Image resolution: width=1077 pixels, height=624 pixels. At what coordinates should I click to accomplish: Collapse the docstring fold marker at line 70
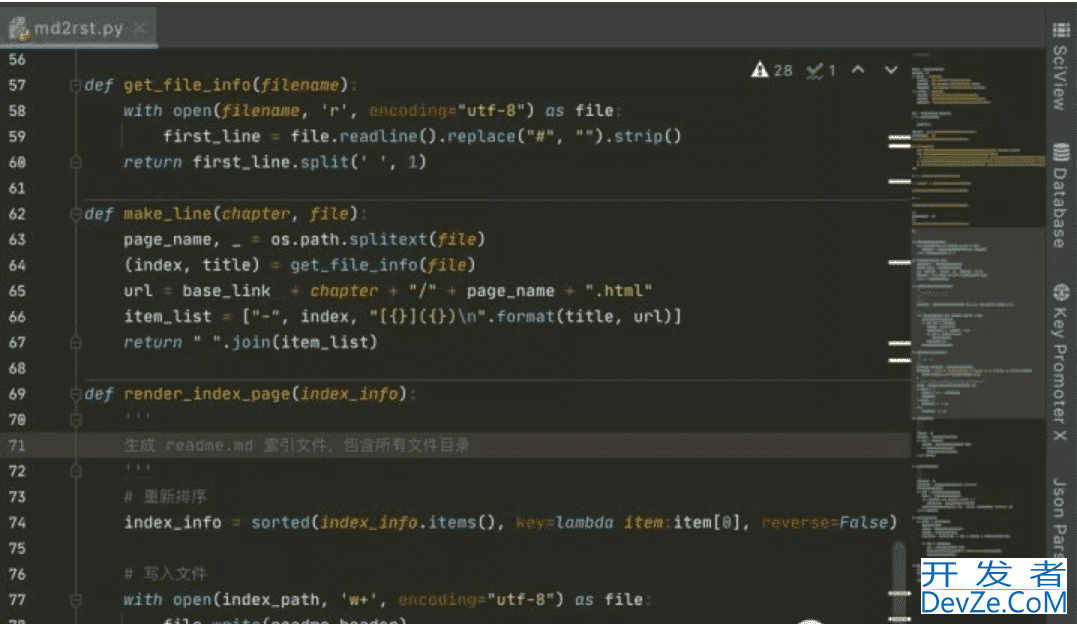click(x=76, y=419)
